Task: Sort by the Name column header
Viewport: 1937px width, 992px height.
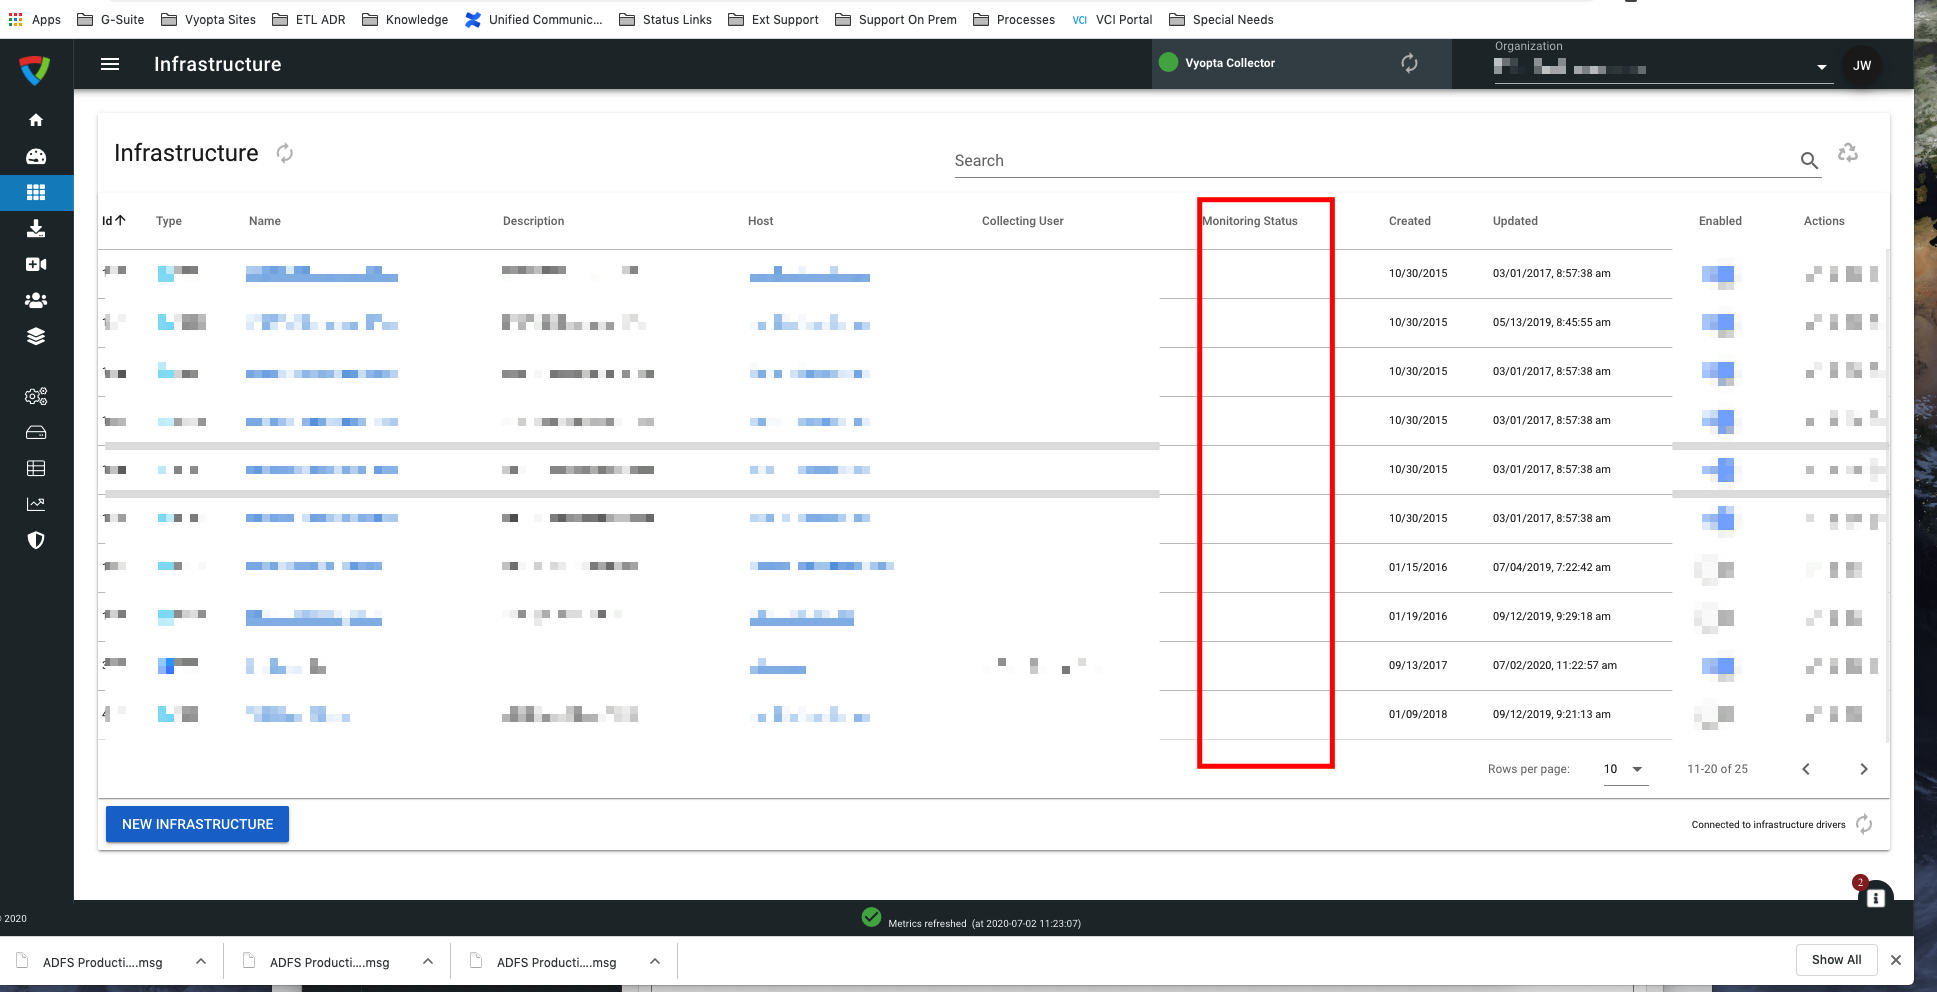Action: tap(265, 221)
